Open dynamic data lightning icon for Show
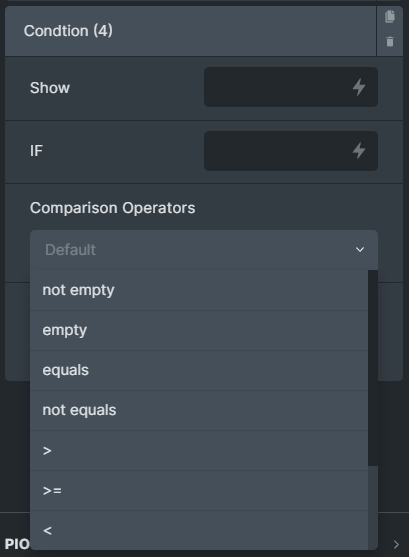The width and height of the screenshot is (409, 557). (359, 87)
